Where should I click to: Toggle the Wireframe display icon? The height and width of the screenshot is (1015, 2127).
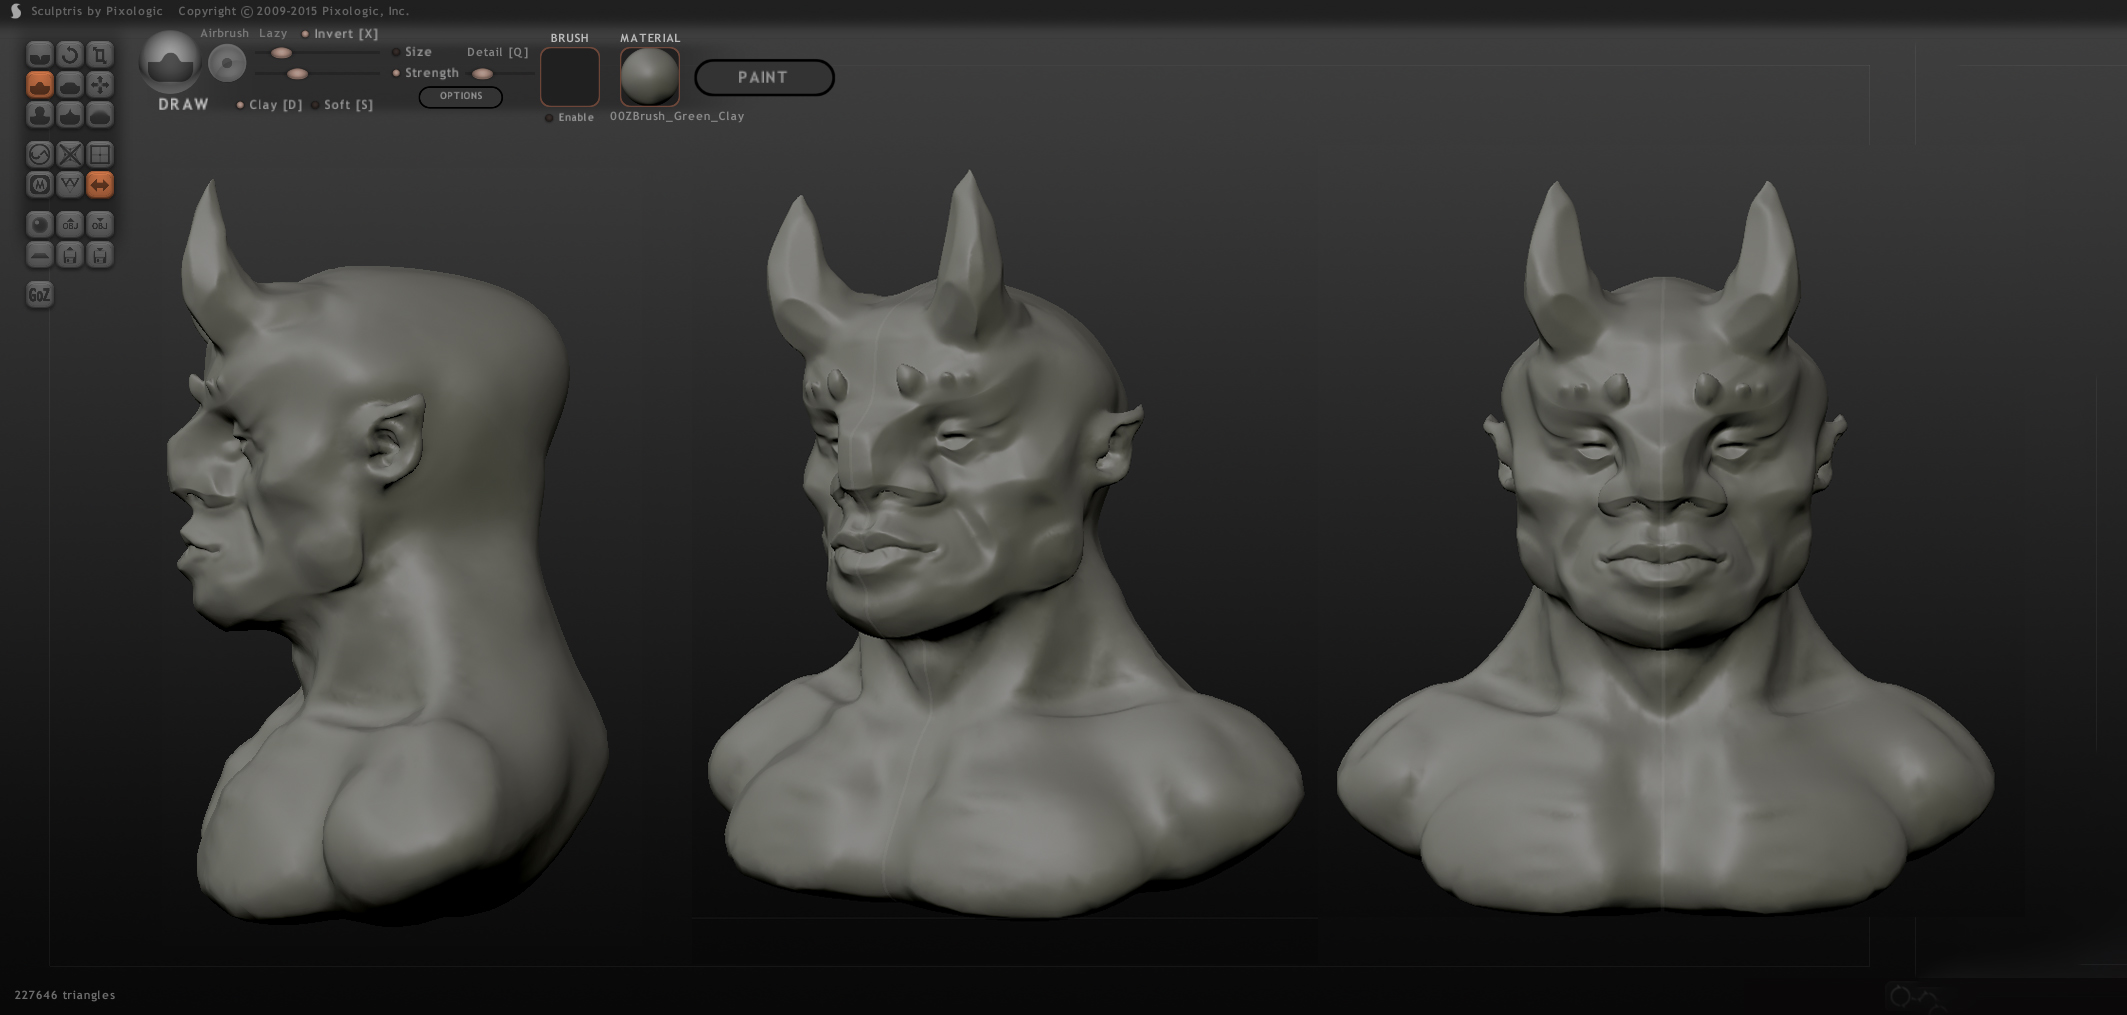coord(69,185)
